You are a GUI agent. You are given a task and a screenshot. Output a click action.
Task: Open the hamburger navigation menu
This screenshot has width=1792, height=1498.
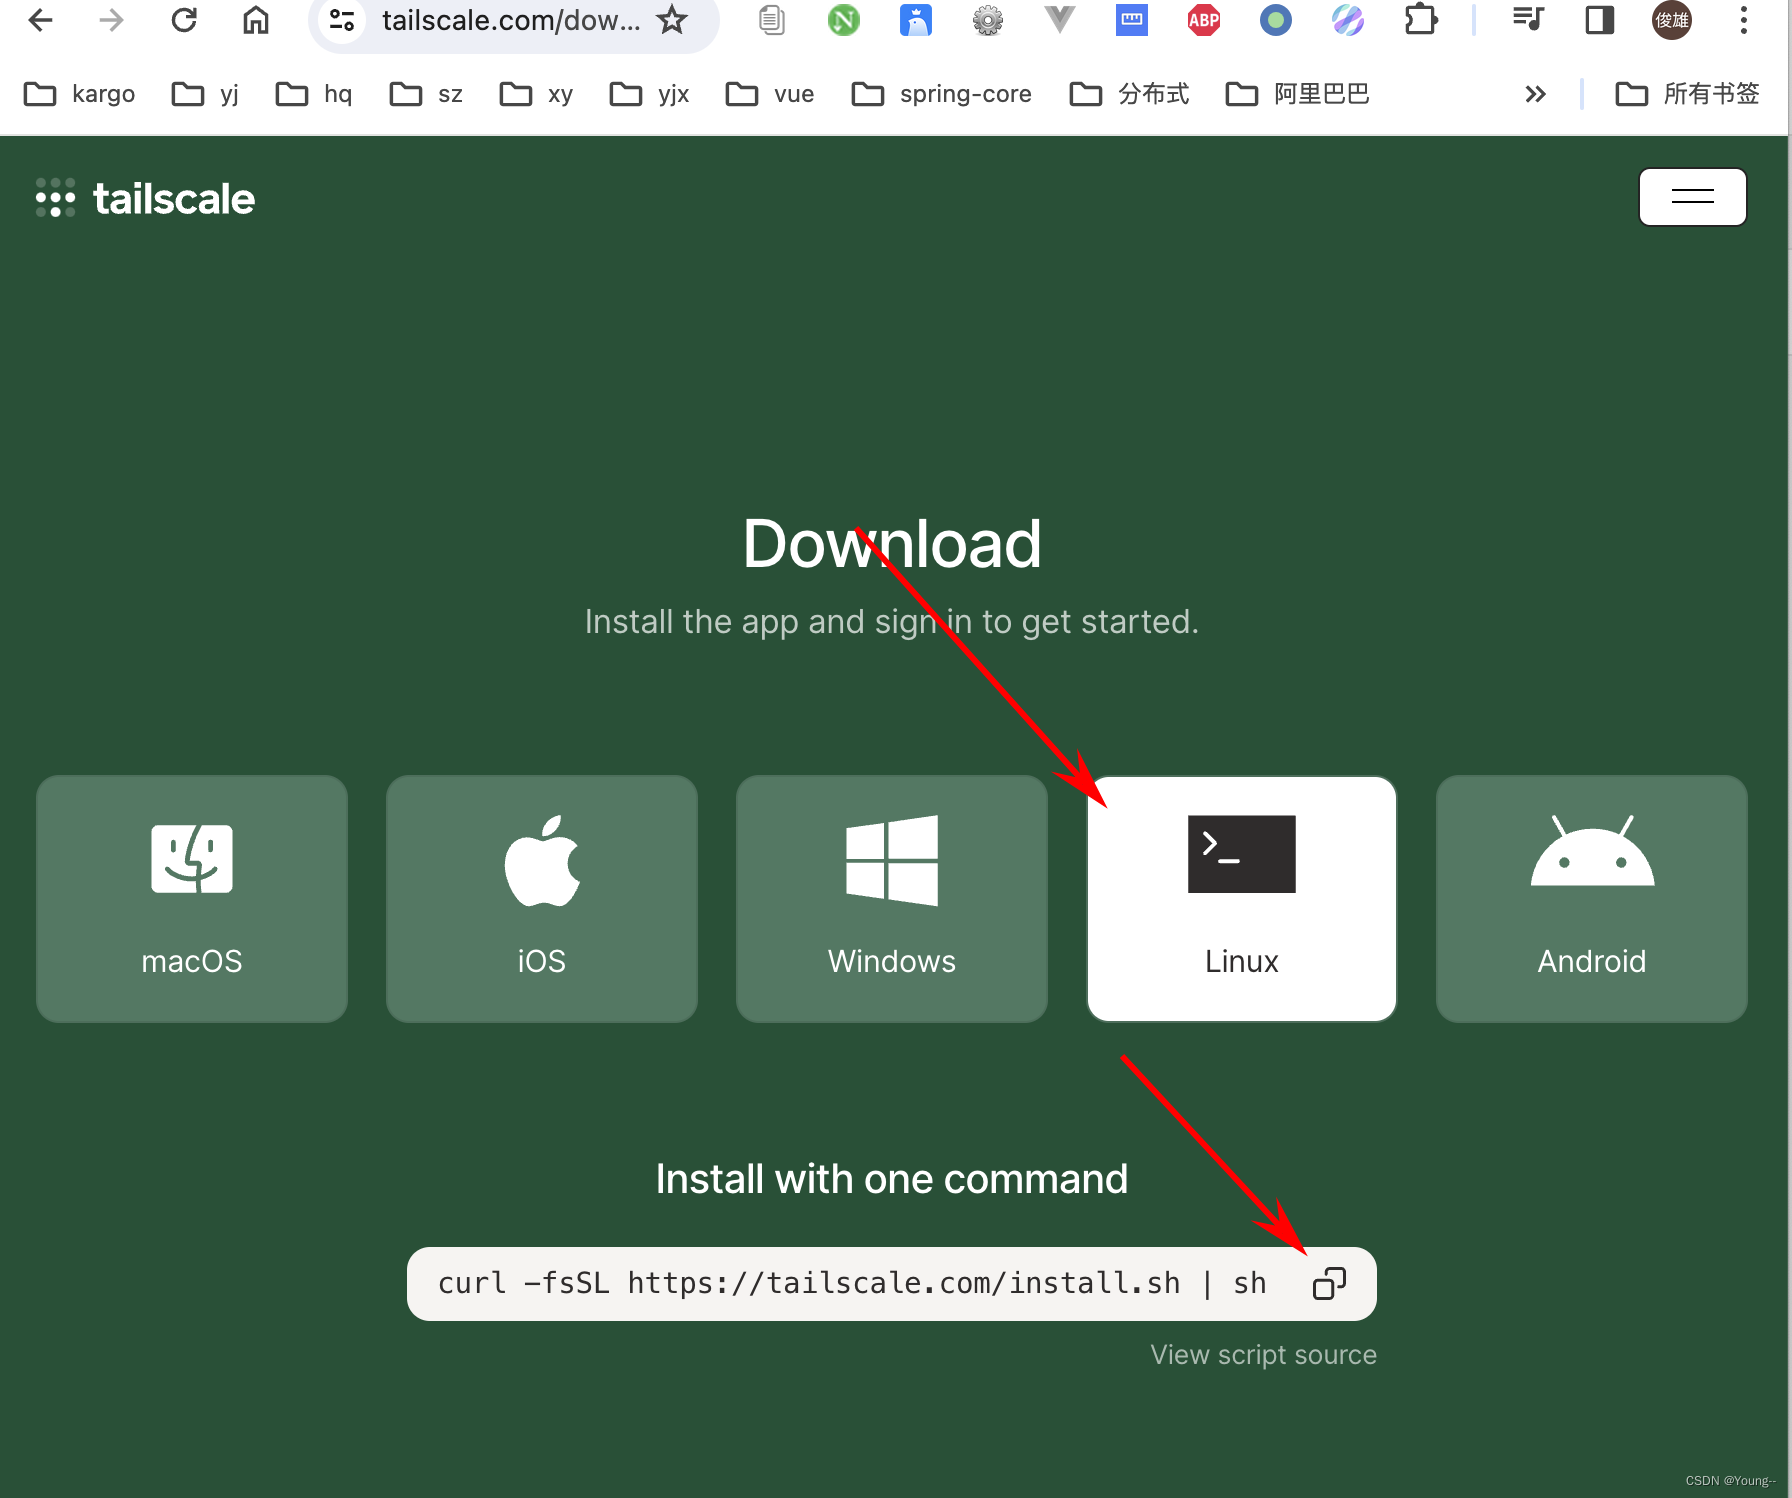(x=1693, y=197)
